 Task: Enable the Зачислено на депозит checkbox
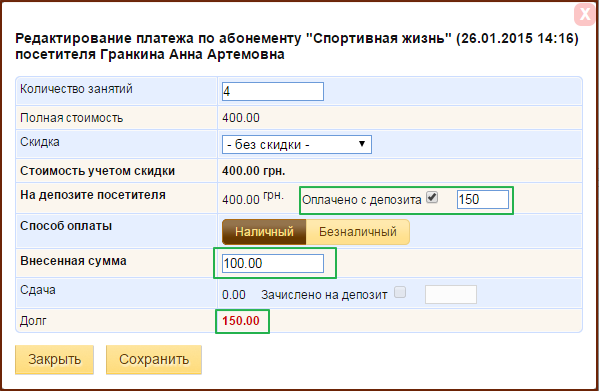click(x=400, y=293)
